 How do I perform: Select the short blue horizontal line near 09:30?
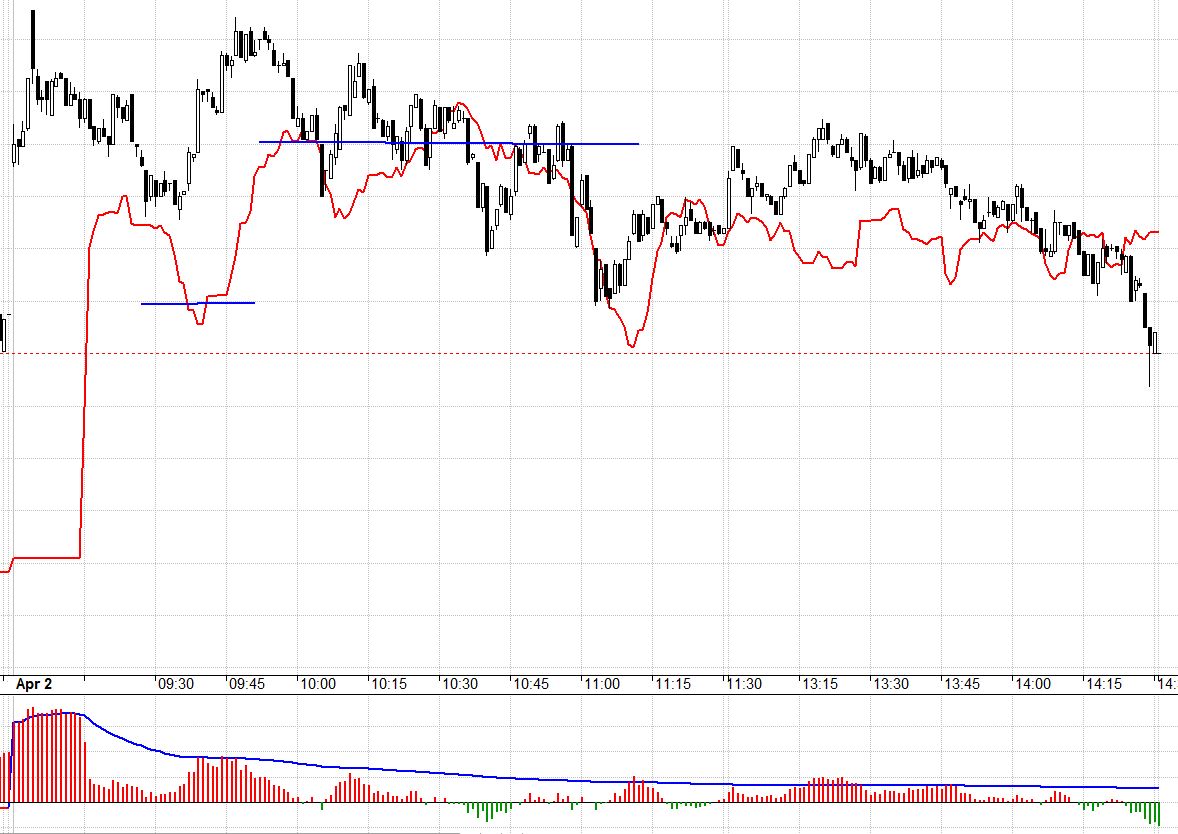pyautogui.click(x=197, y=303)
